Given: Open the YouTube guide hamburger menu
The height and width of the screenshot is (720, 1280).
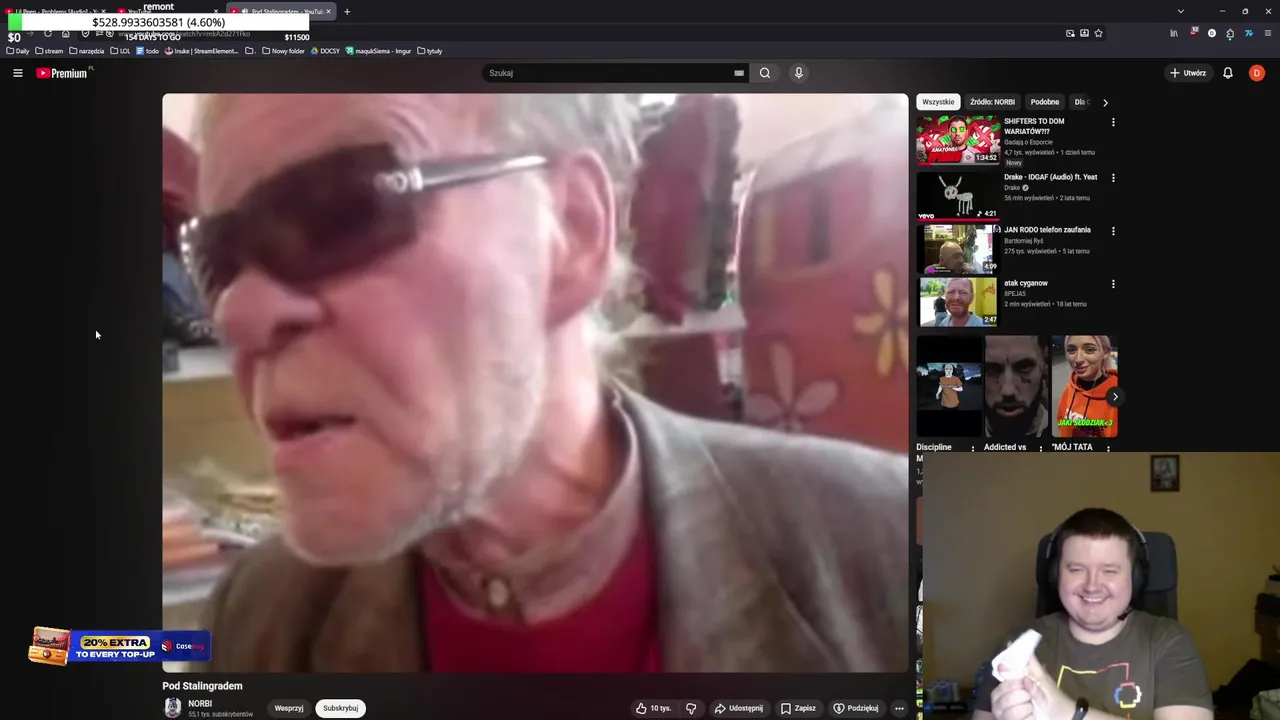Looking at the screenshot, I should pyautogui.click(x=17, y=73).
